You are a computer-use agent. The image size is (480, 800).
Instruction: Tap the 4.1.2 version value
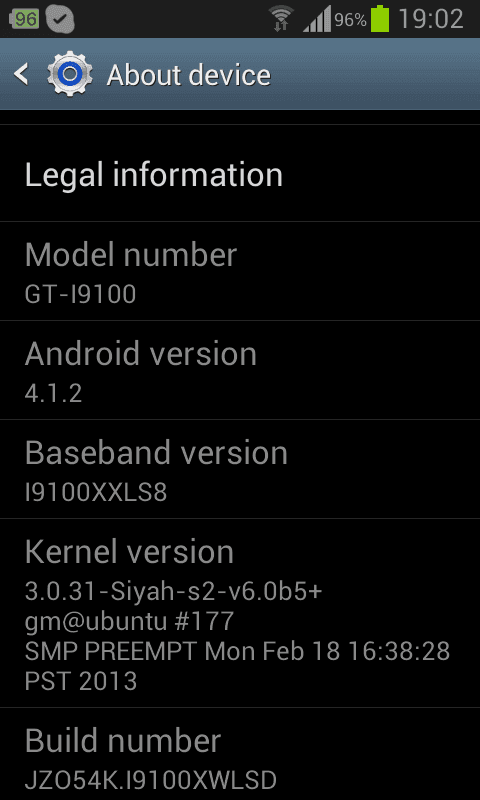(53, 393)
